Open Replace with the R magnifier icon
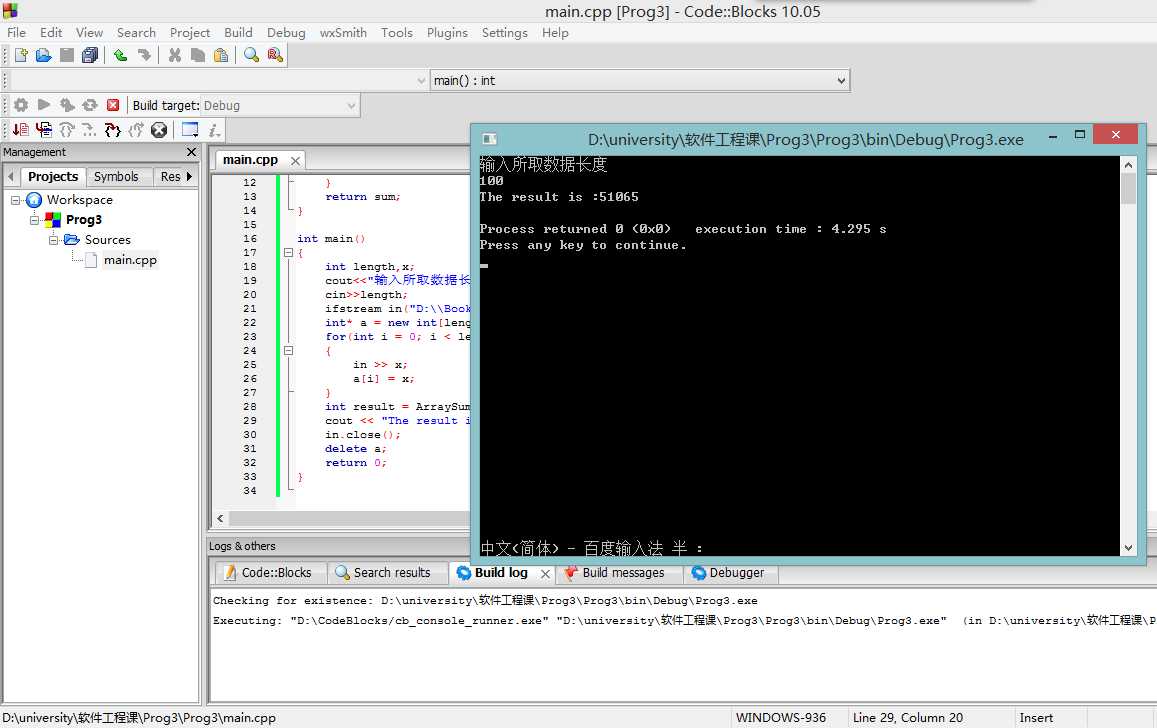 coord(275,55)
